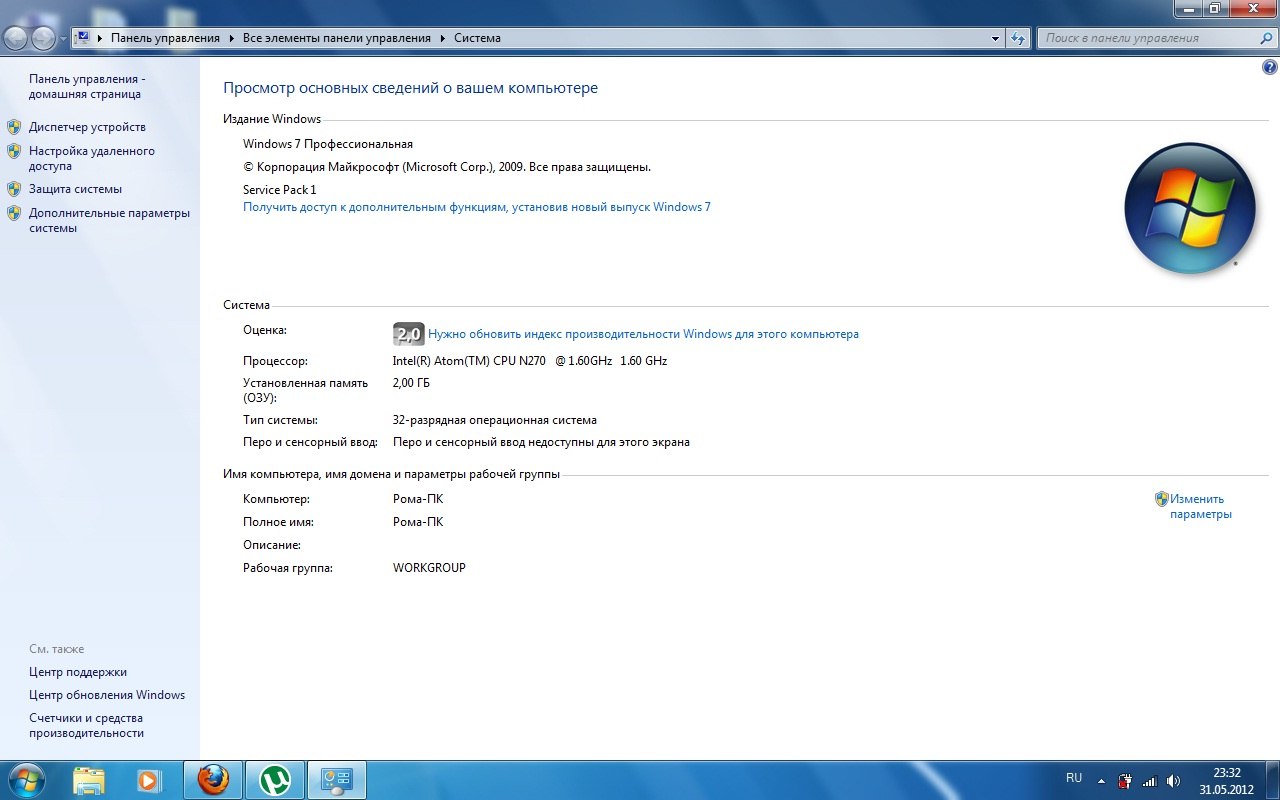1280x800 pixels.
Task: Switch to Firefox on the taskbar
Action: point(212,780)
